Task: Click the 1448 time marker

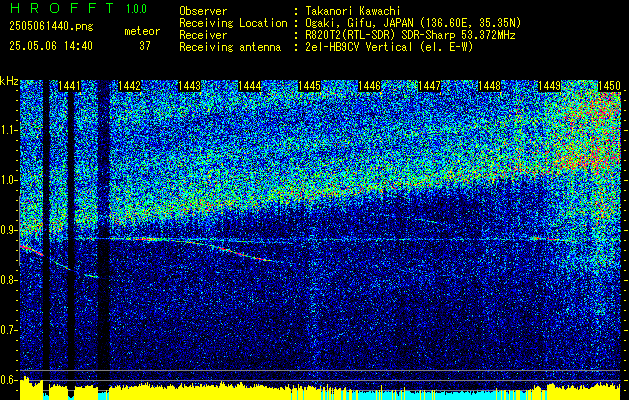Action: click(x=489, y=85)
